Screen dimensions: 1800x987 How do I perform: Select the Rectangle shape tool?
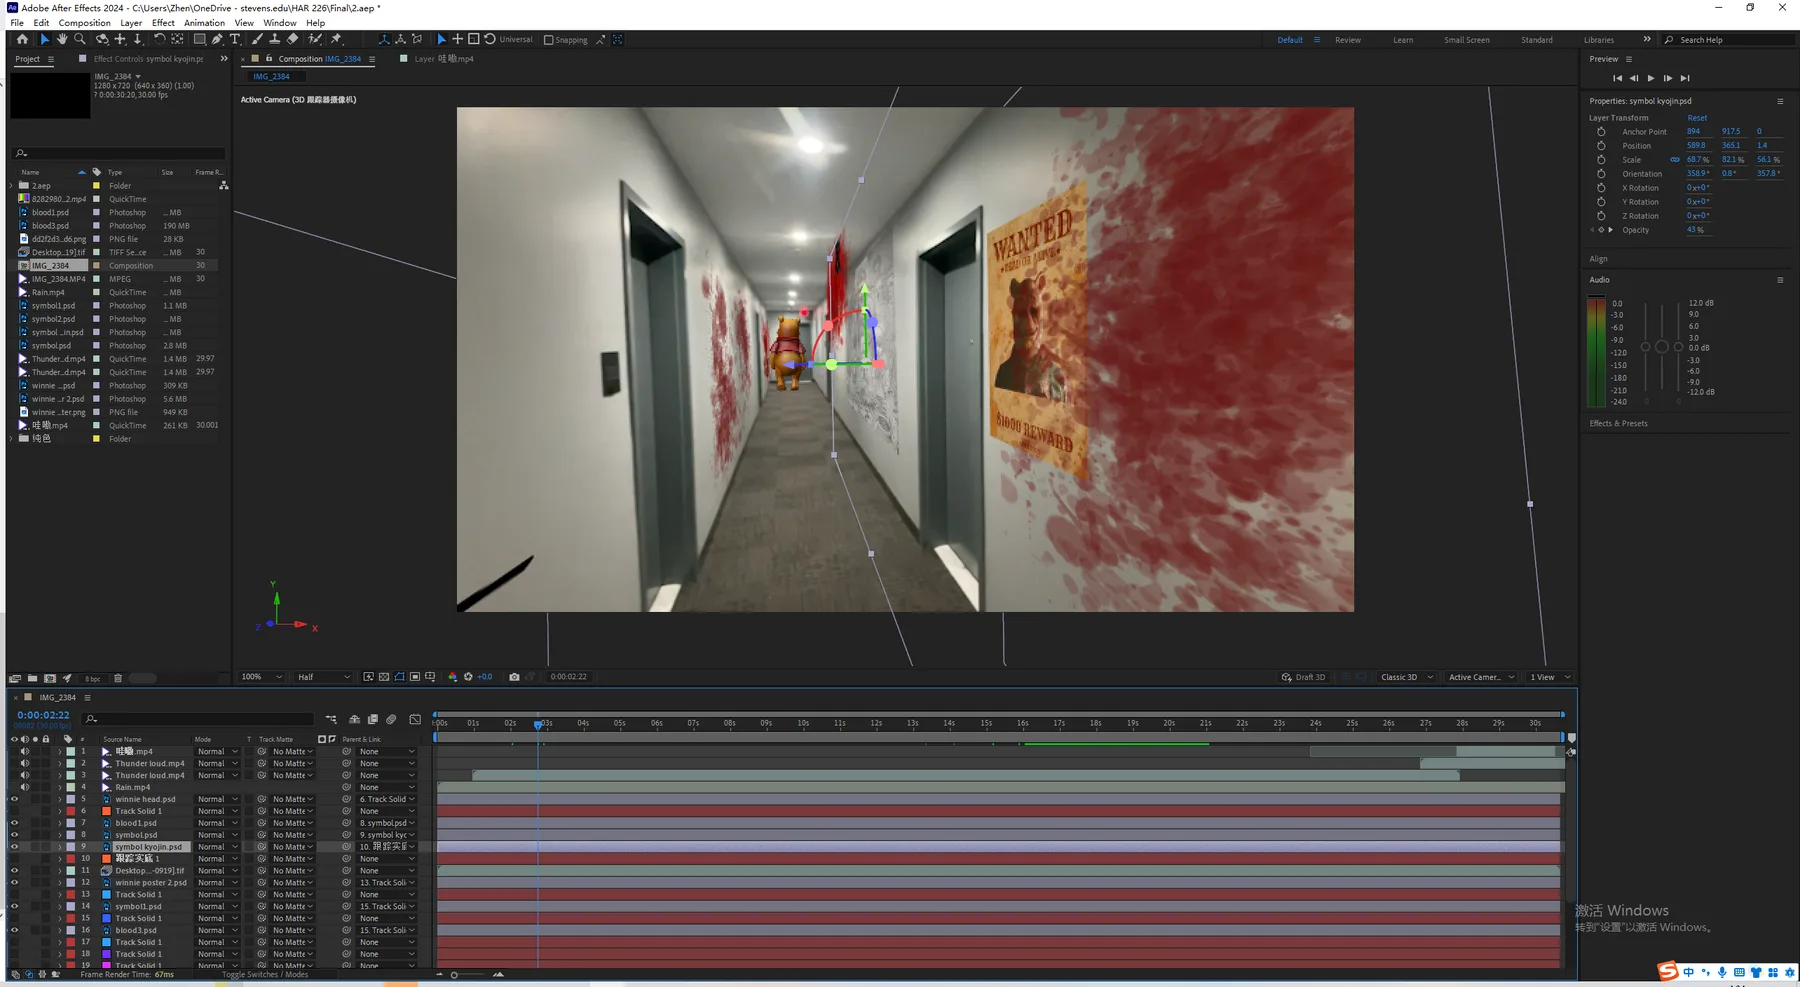(x=200, y=39)
